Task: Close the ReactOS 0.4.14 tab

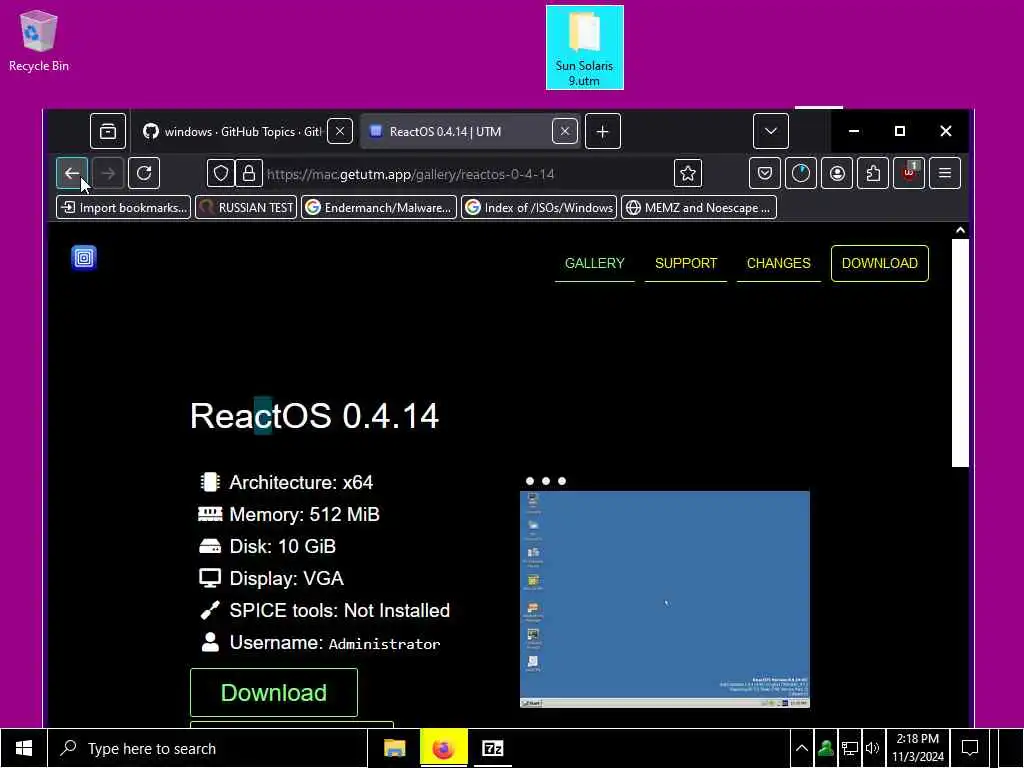Action: [x=565, y=131]
